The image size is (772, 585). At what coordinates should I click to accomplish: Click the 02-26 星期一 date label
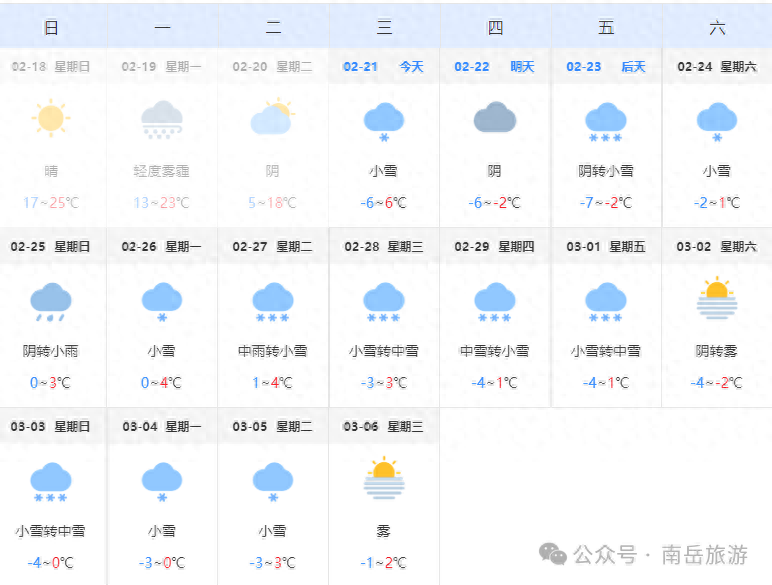(x=161, y=246)
